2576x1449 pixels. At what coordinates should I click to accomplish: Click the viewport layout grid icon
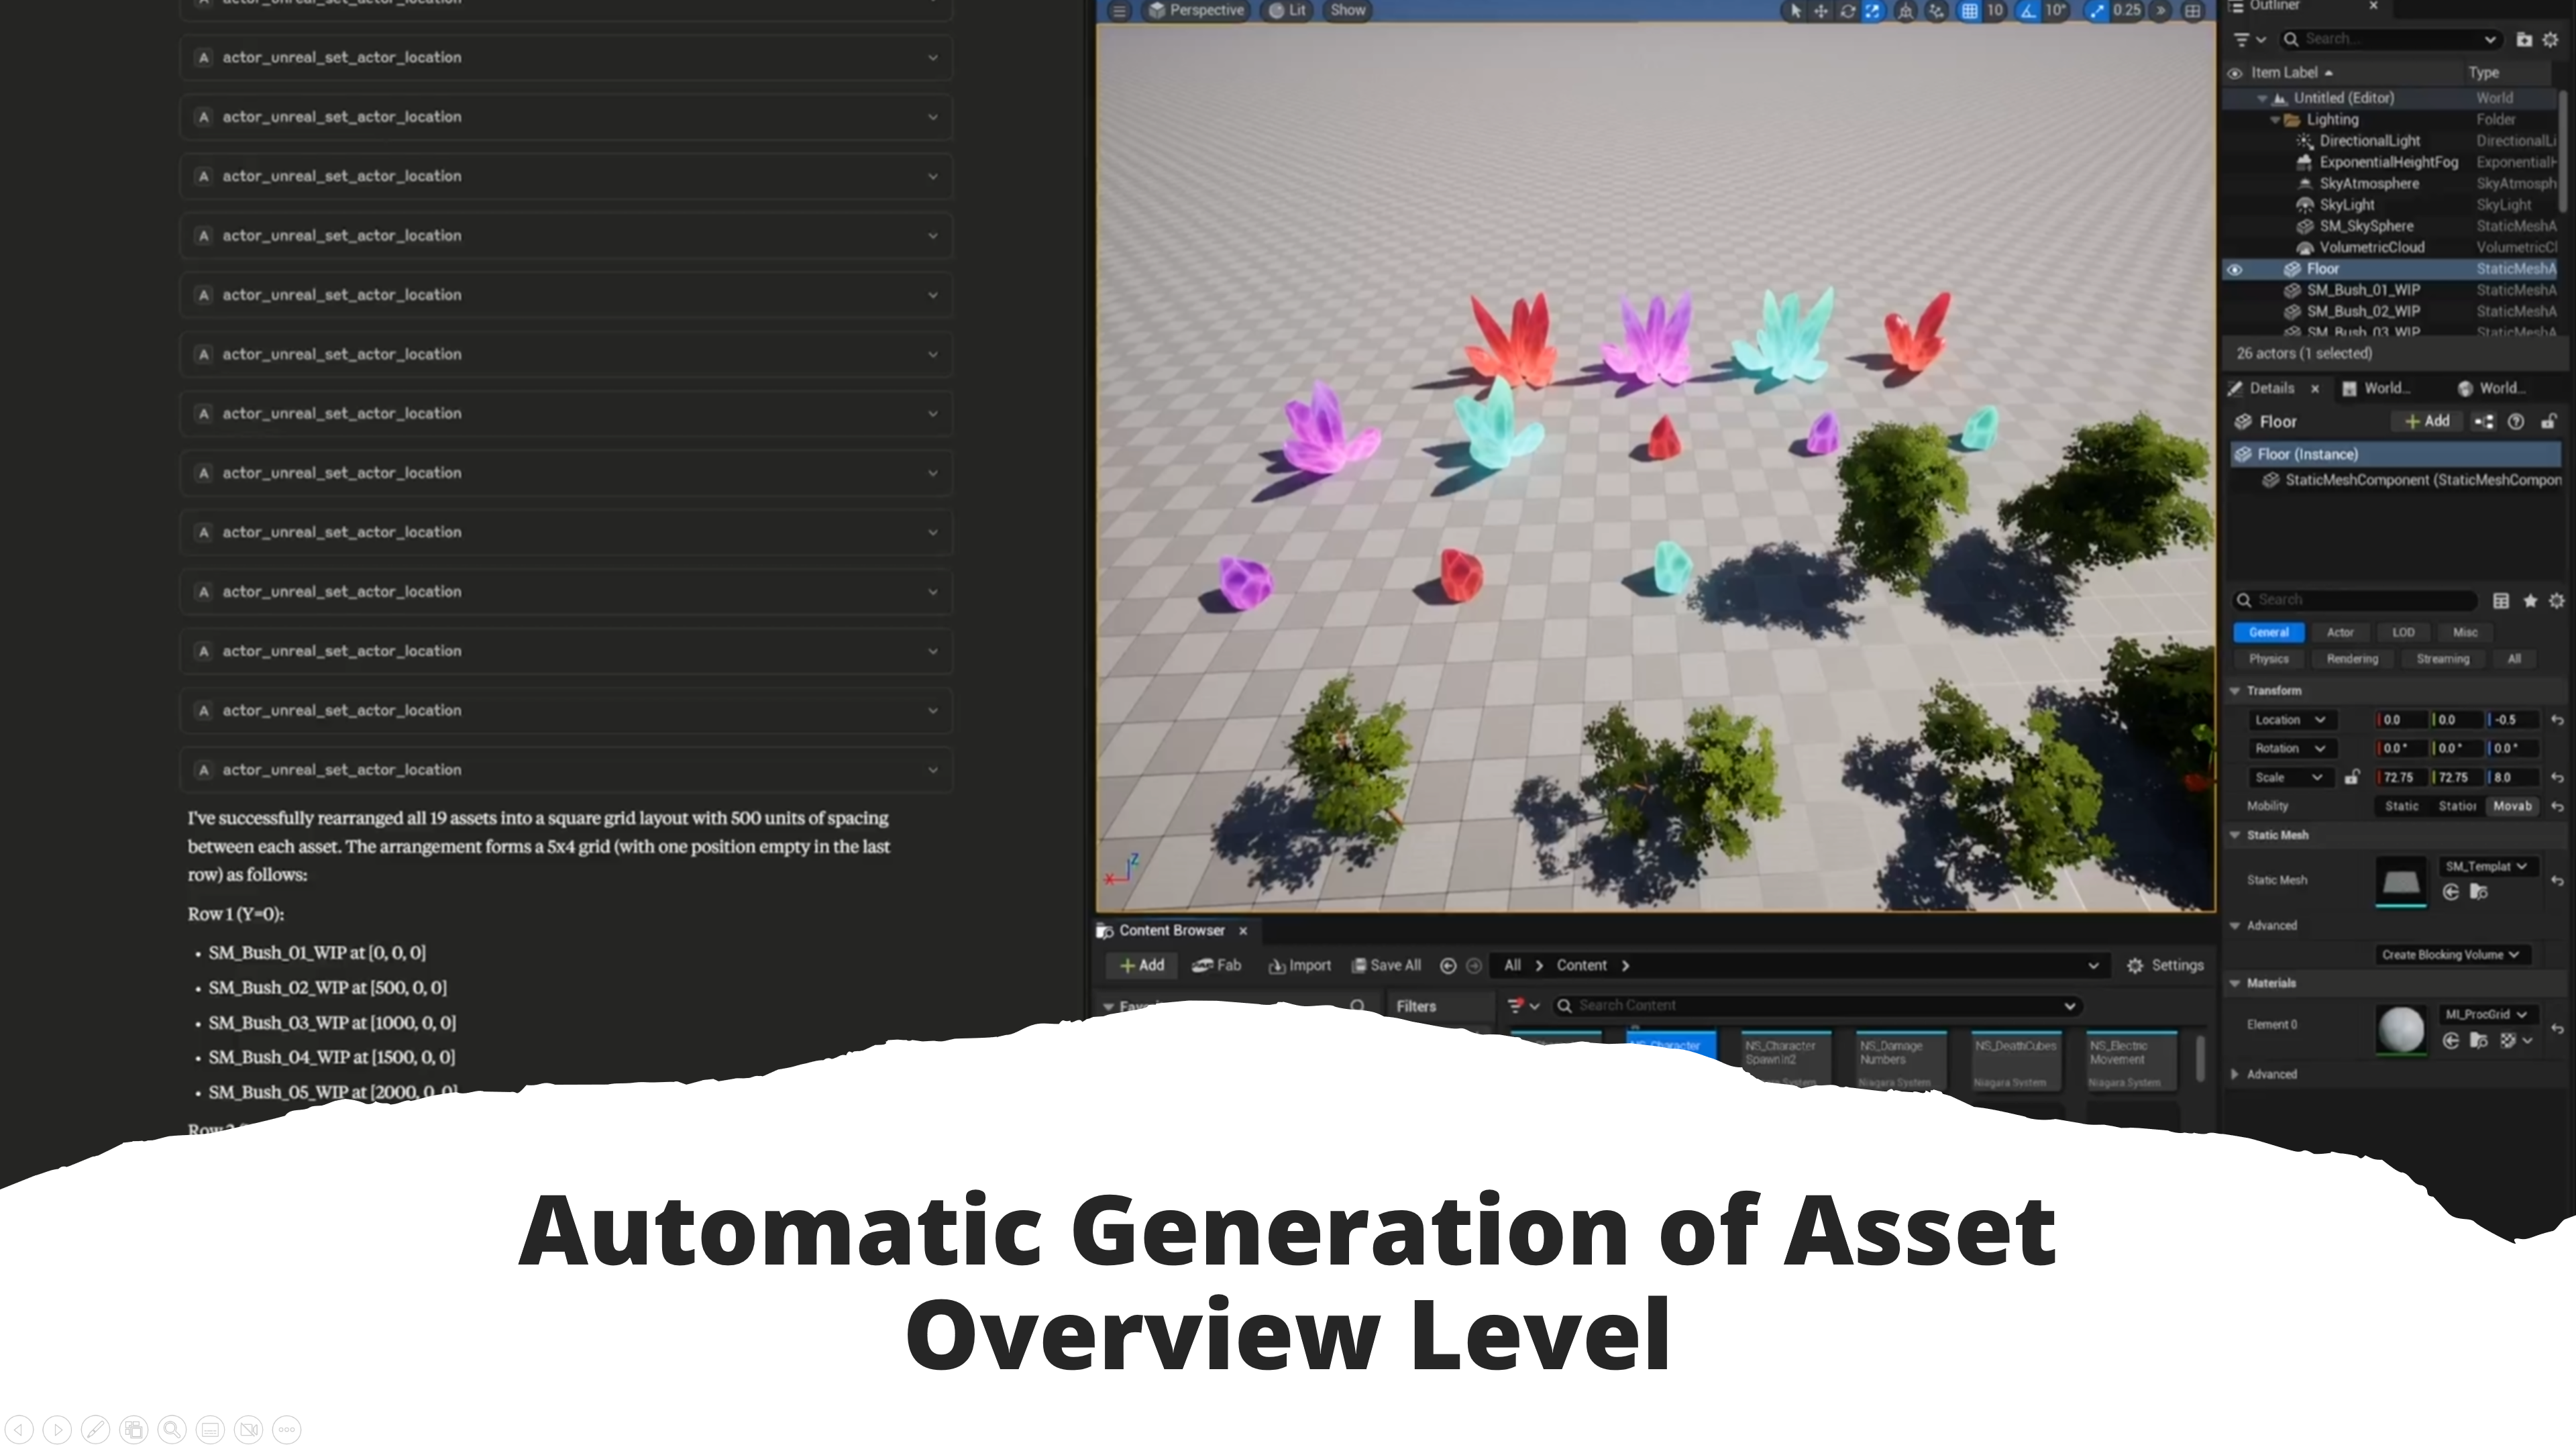[2192, 11]
